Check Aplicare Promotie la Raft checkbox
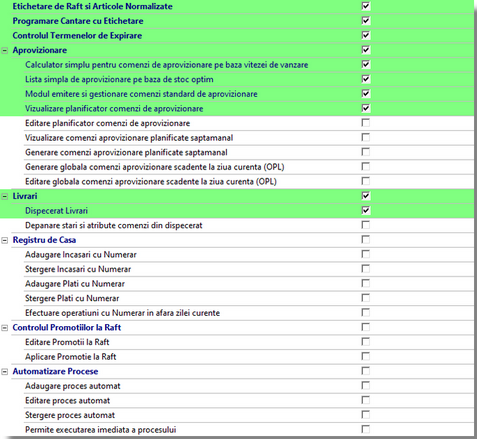Screen dimensions: 477x439 (366, 357)
